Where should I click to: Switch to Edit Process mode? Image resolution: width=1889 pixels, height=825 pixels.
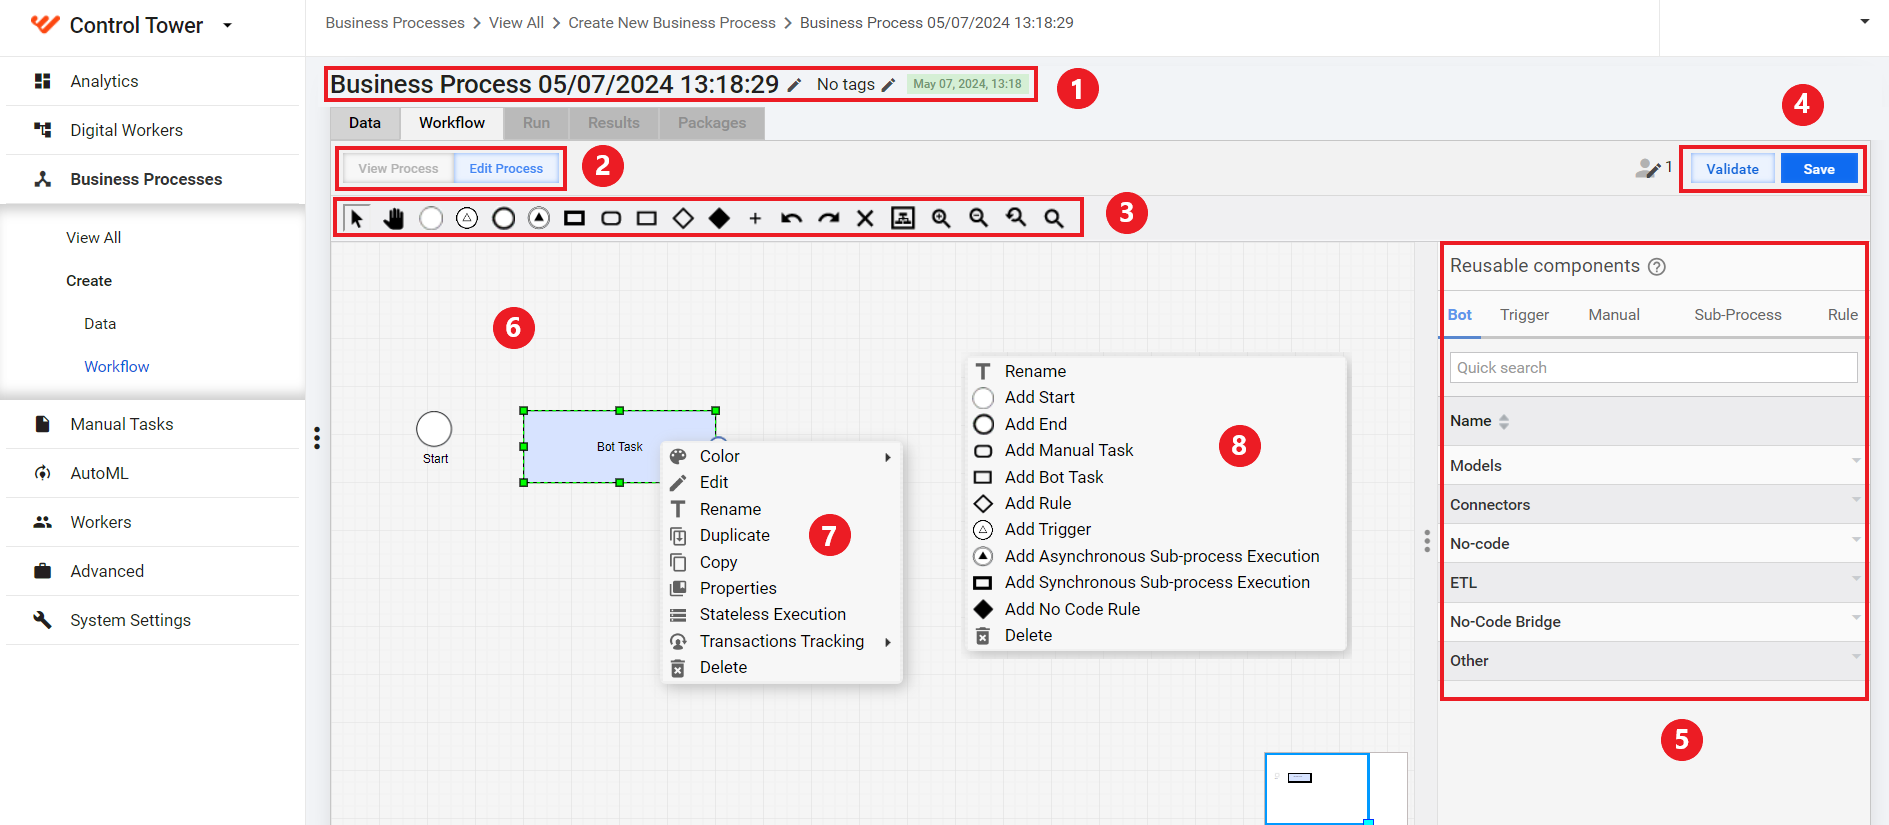[x=506, y=168]
